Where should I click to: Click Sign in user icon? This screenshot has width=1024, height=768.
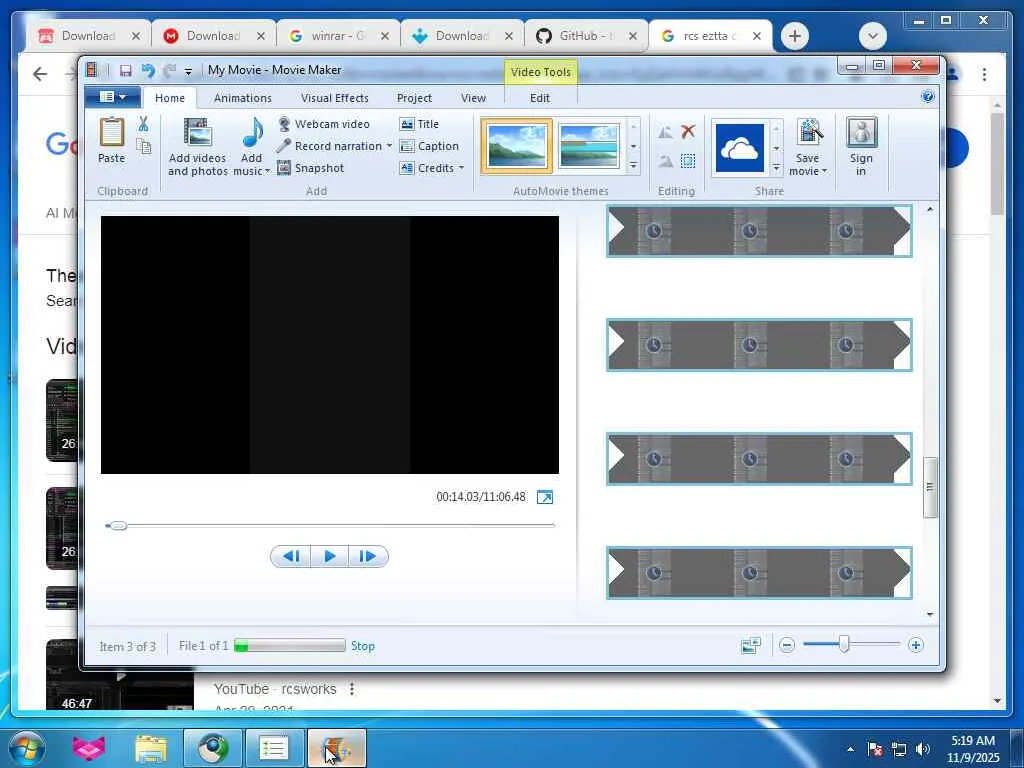pyautogui.click(x=861, y=133)
